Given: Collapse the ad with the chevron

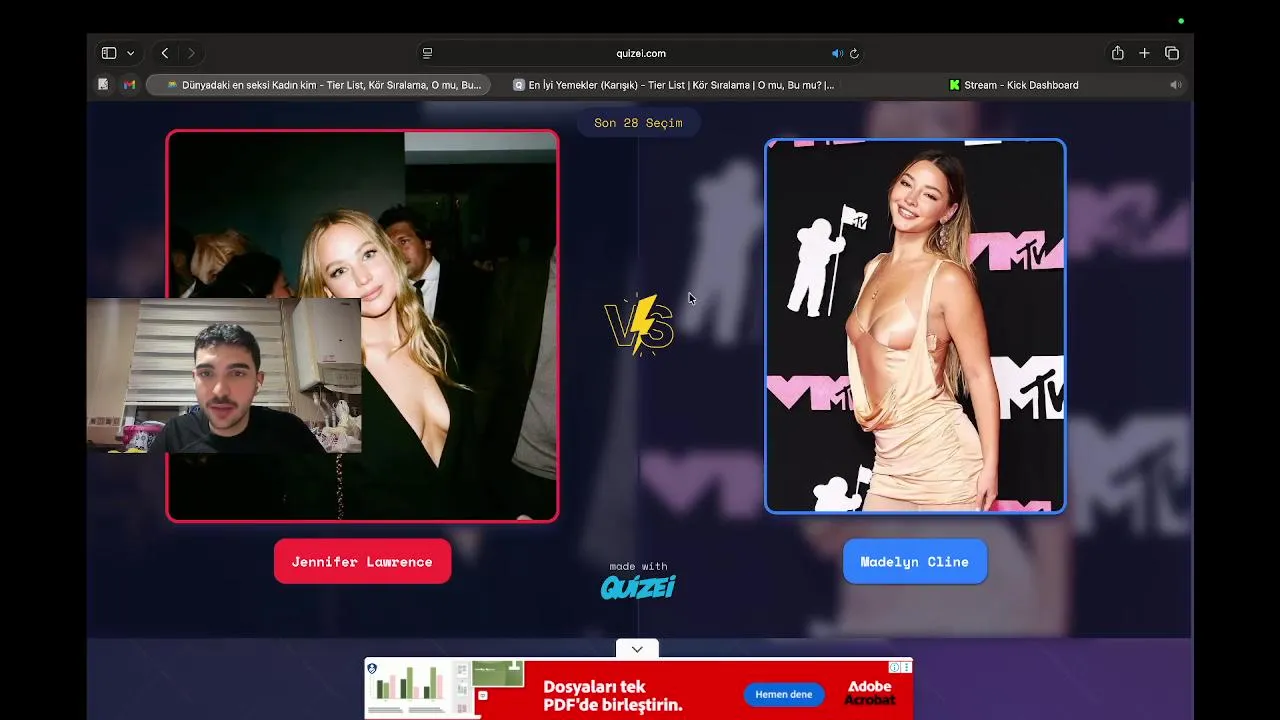Looking at the screenshot, I should [x=637, y=649].
